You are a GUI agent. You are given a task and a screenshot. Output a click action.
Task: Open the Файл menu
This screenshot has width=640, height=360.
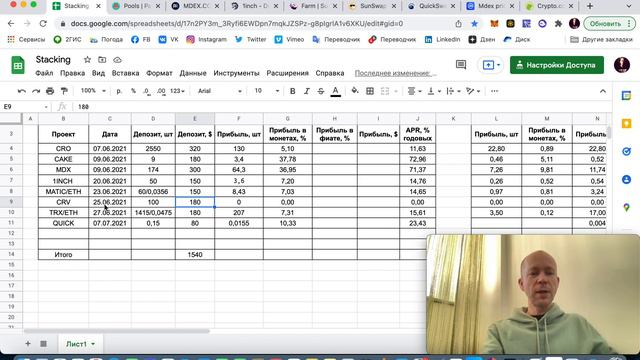[x=44, y=73]
